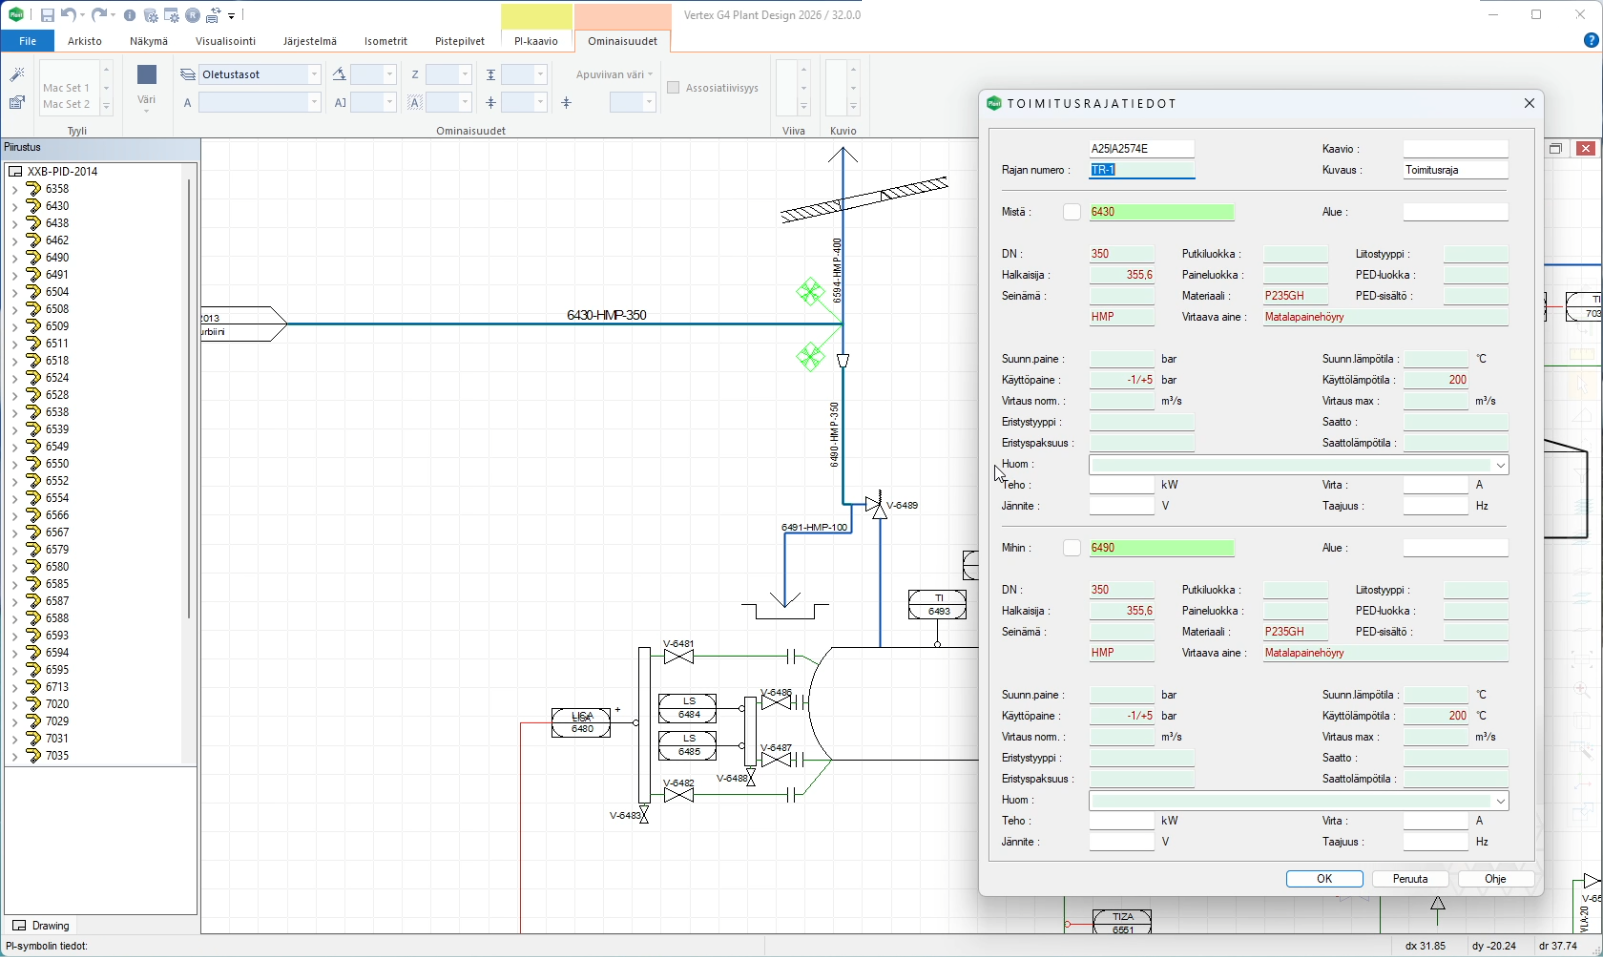Expand tree node 6430
The width and height of the screenshot is (1603, 957).
coord(15,206)
